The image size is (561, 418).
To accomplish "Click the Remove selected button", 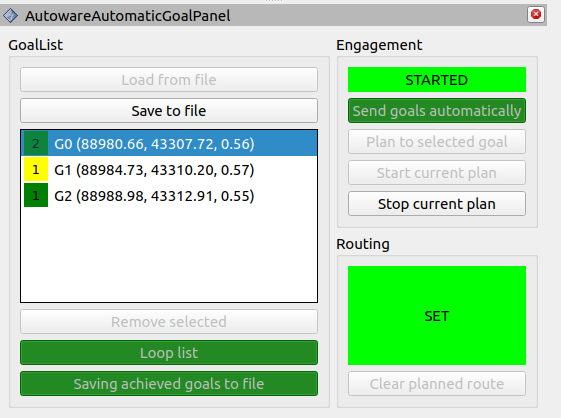I will [169, 322].
